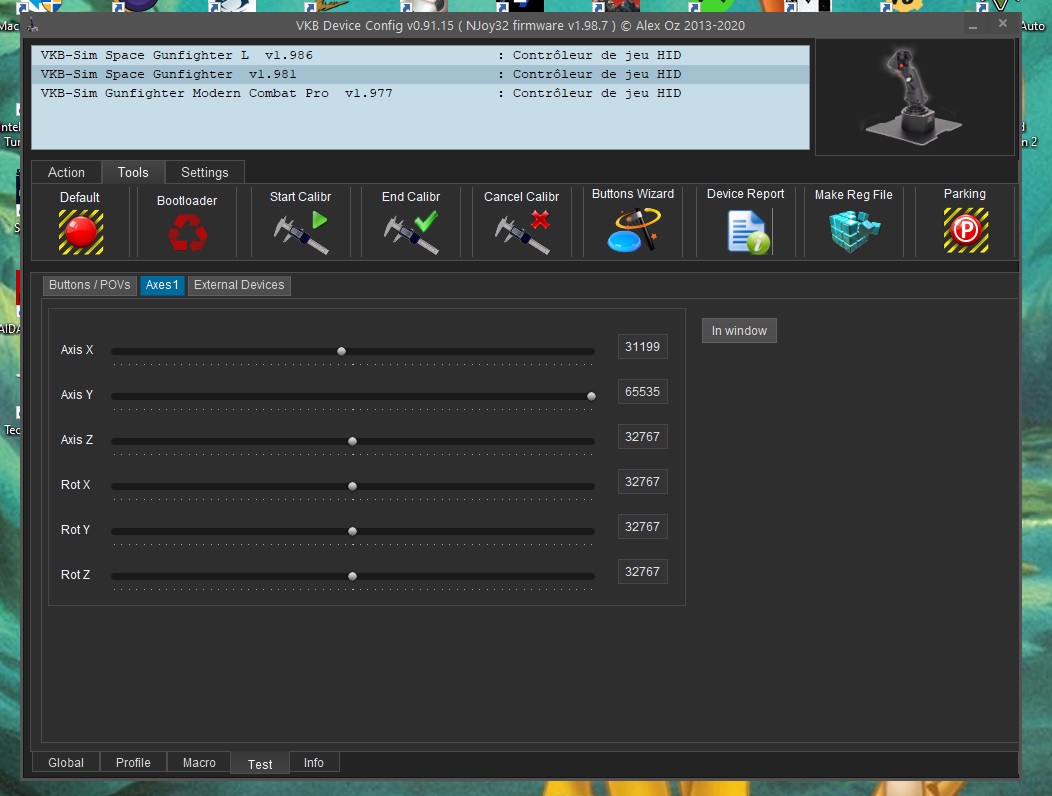Screen dimensions: 1052x796
Task: Start calibration with Start Calibr icon
Action: tap(301, 232)
